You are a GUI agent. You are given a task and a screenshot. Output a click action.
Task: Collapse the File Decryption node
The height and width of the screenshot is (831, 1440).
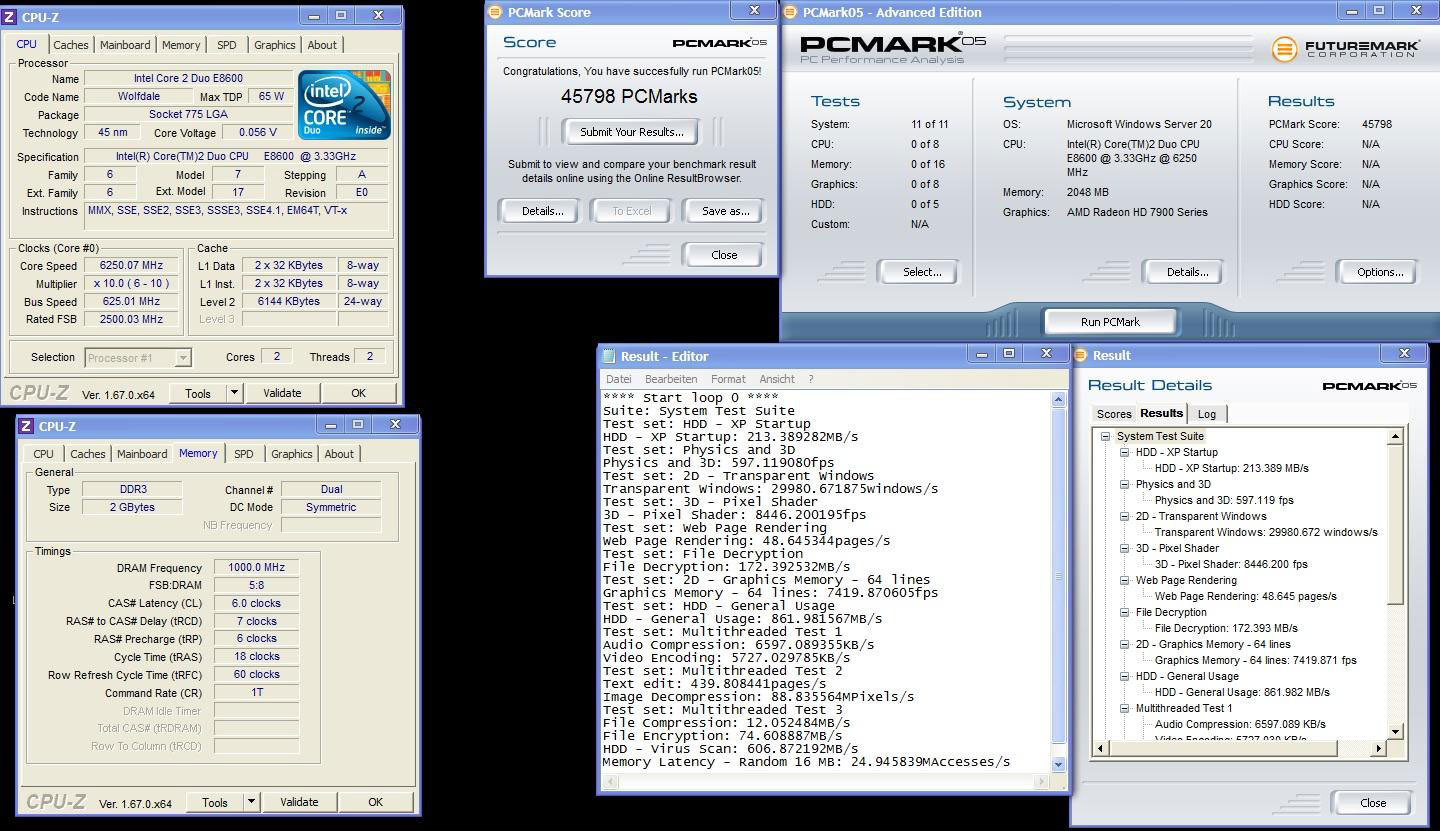tap(1124, 612)
